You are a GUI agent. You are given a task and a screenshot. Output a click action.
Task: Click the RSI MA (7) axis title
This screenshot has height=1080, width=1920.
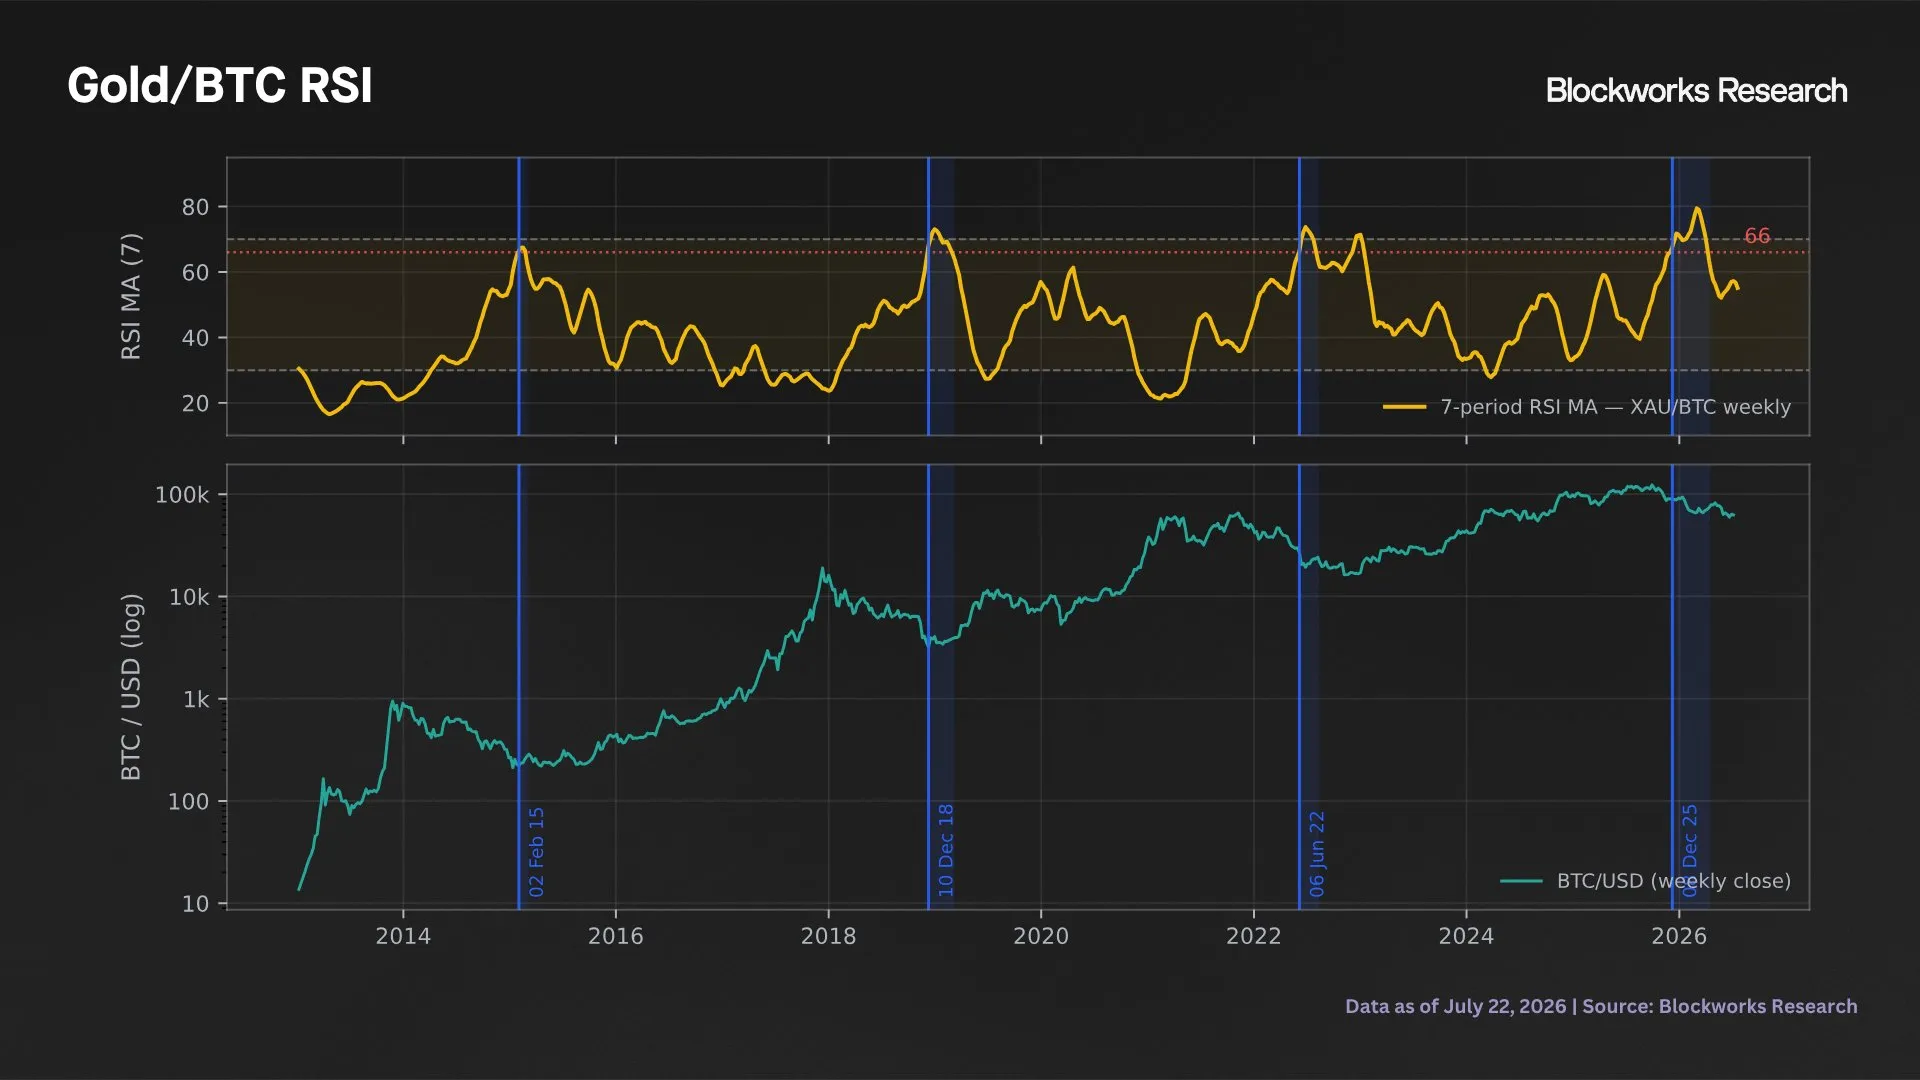click(131, 296)
